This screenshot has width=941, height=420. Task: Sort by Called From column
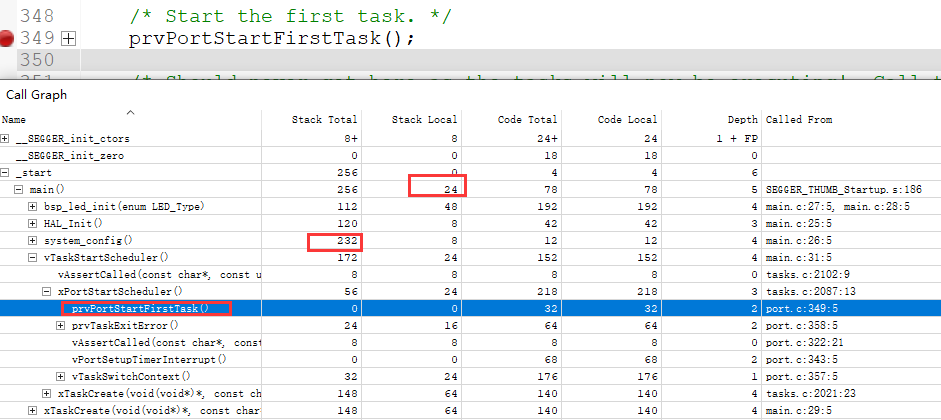tap(852, 119)
